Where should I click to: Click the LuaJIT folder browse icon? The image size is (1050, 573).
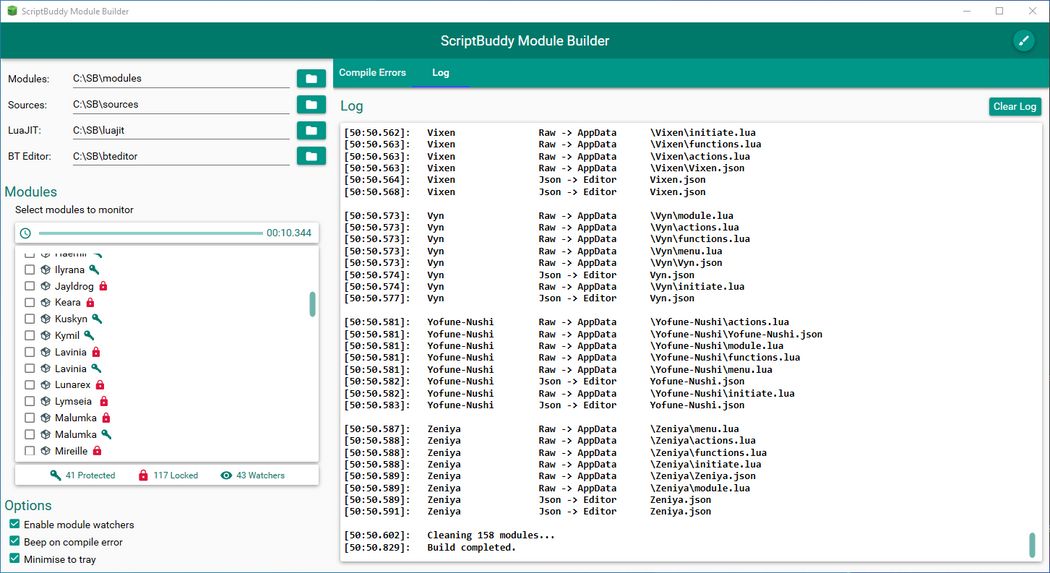coord(311,130)
